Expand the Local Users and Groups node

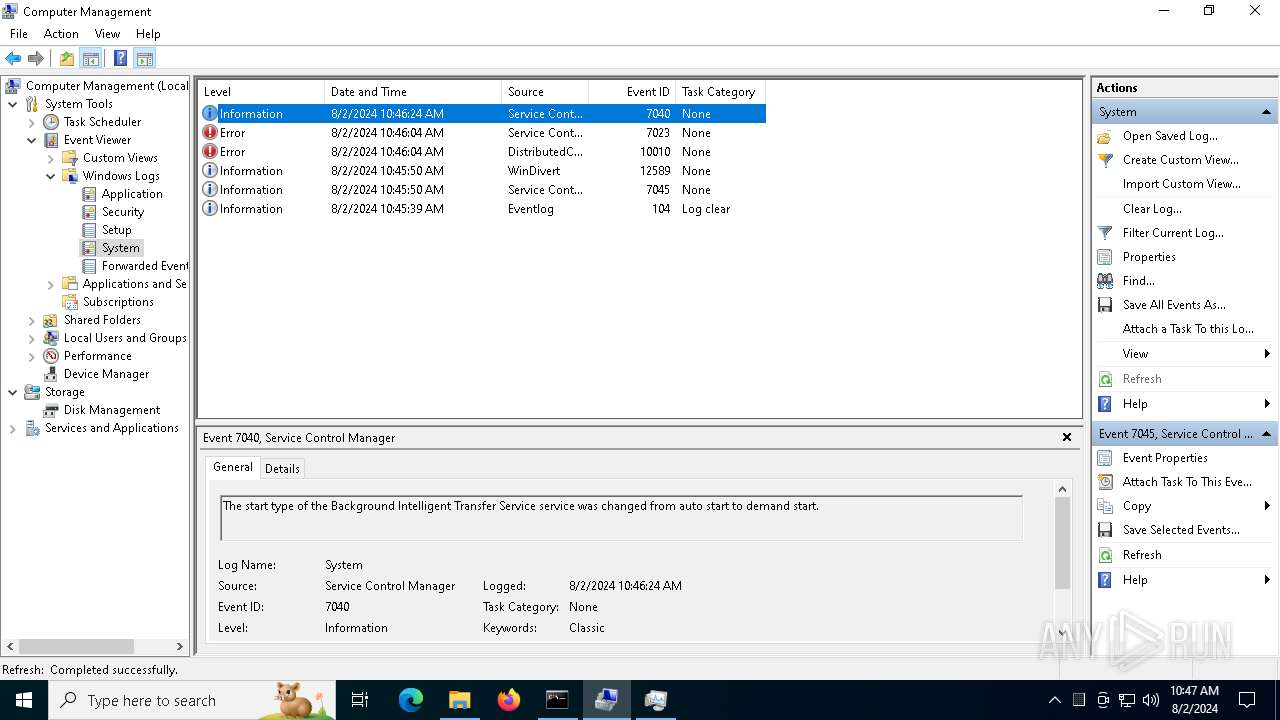pos(31,338)
